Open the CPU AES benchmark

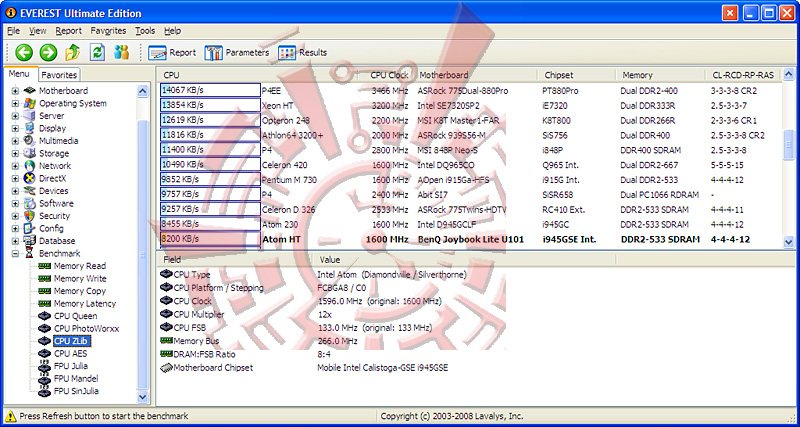point(70,354)
